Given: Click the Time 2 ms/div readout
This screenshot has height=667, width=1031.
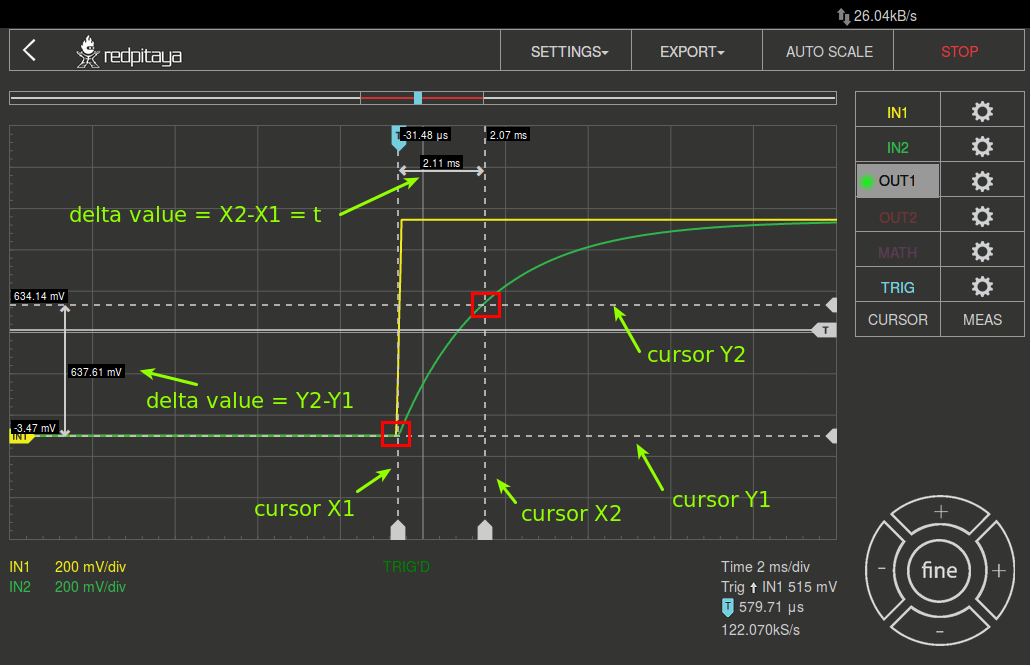Looking at the screenshot, I should (765, 566).
